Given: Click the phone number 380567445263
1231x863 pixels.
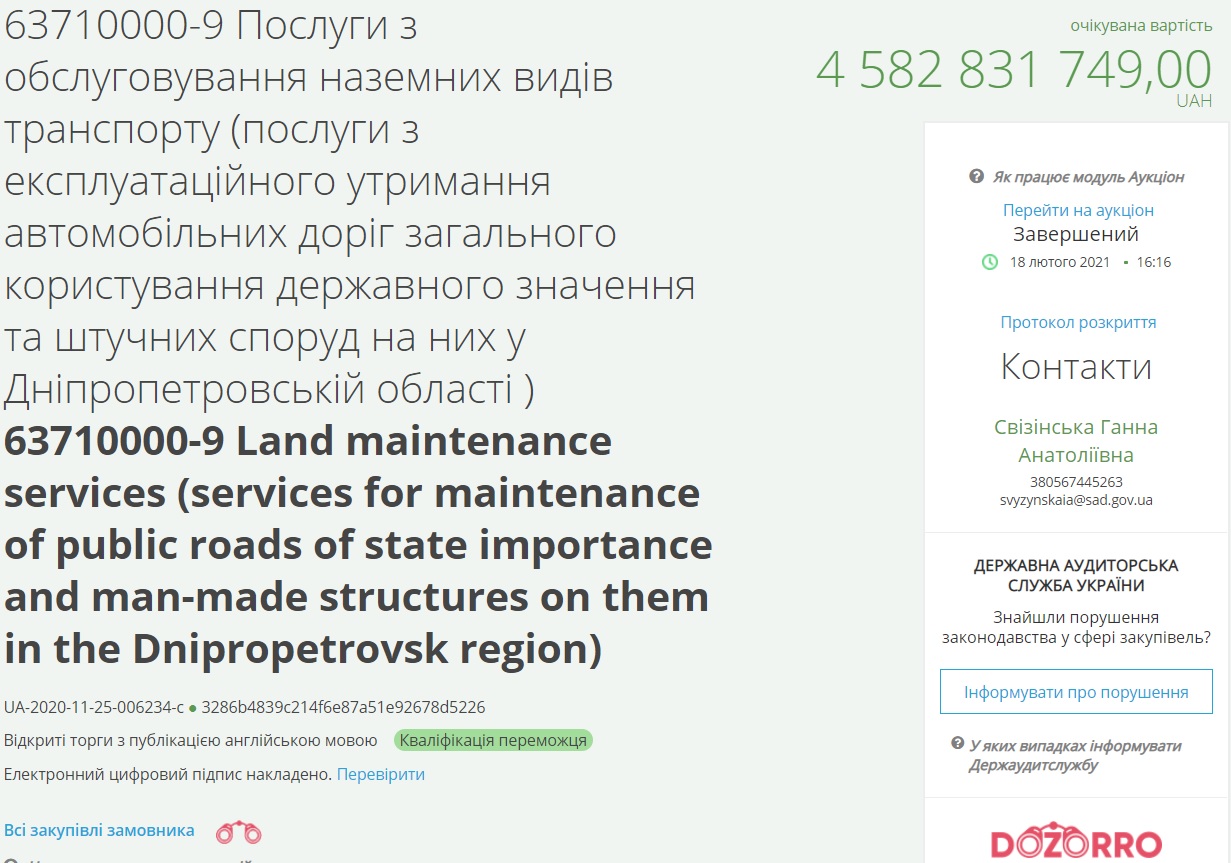Looking at the screenshot, I should click(1076, 481).
